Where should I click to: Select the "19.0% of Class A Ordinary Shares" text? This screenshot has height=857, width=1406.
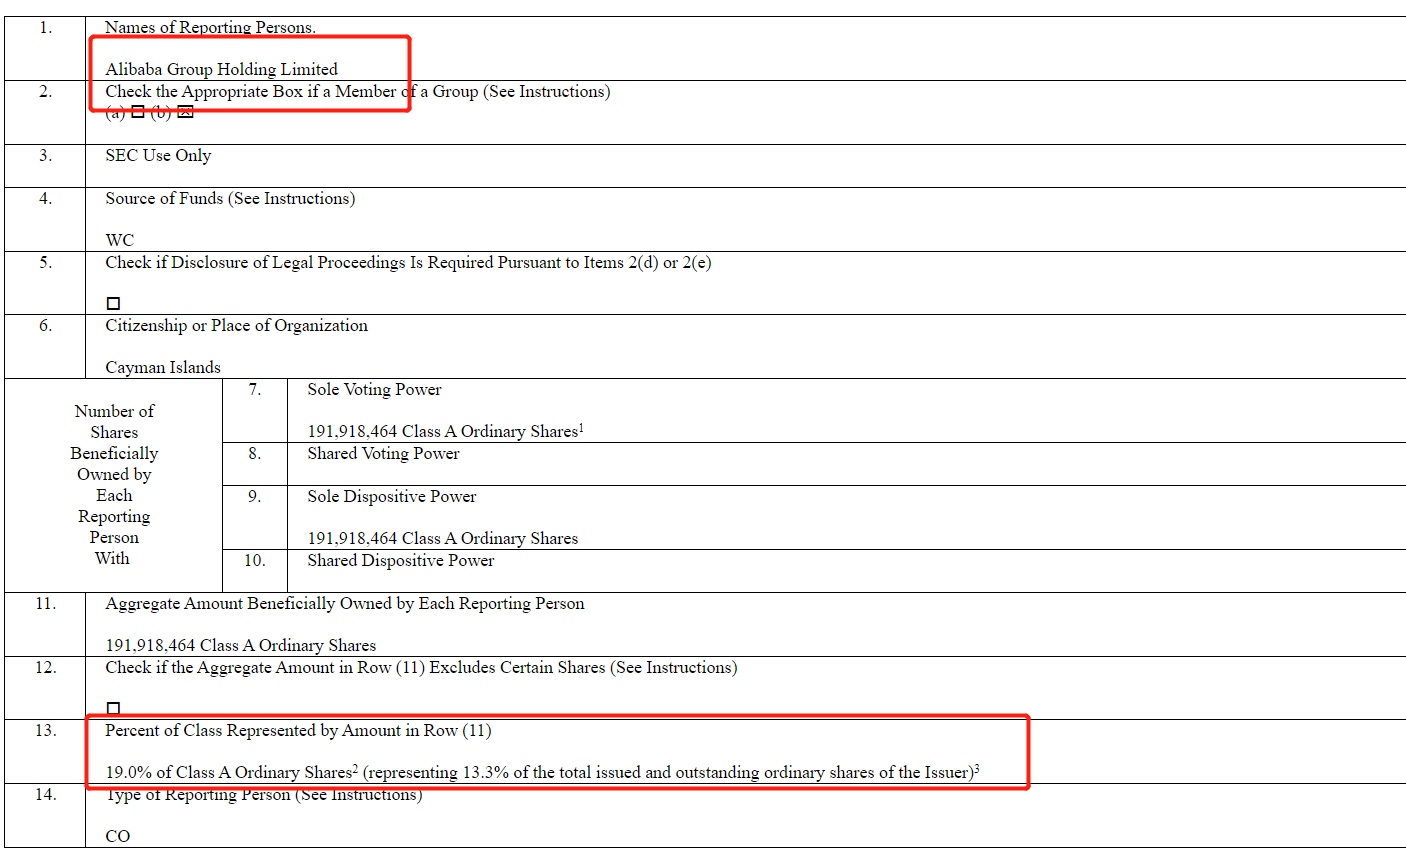coord(228,773)
